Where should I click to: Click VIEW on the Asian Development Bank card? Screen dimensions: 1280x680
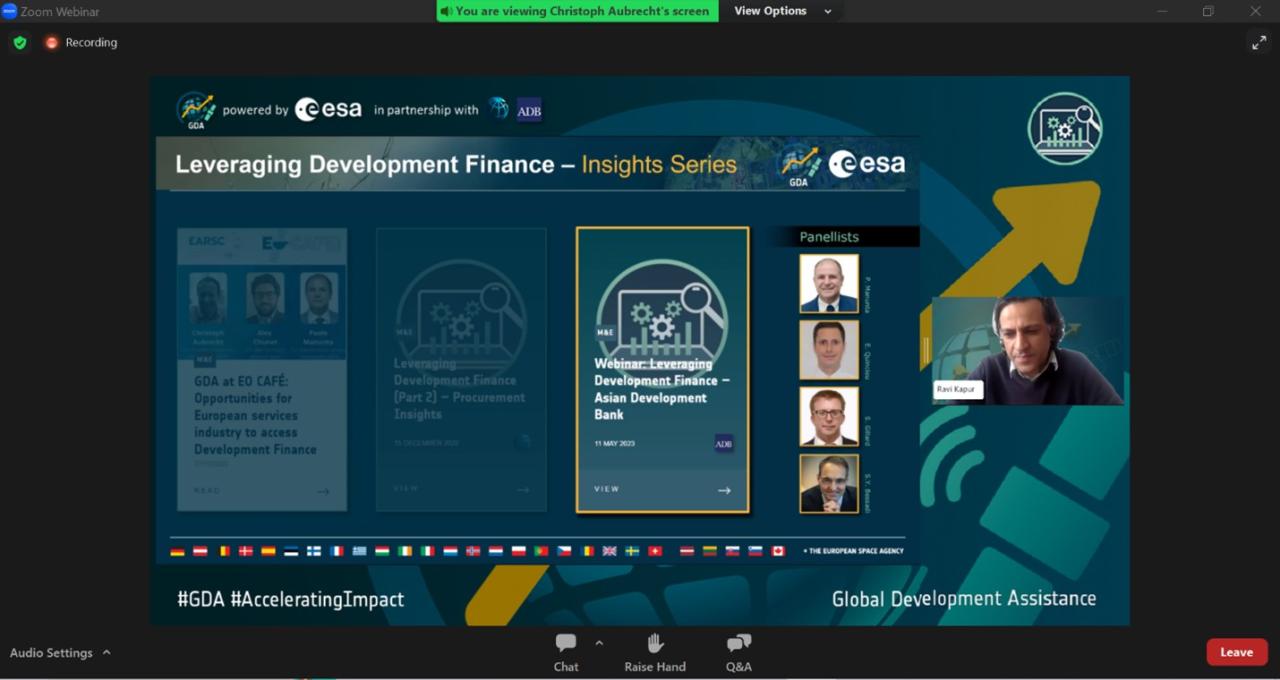(607, 489)
